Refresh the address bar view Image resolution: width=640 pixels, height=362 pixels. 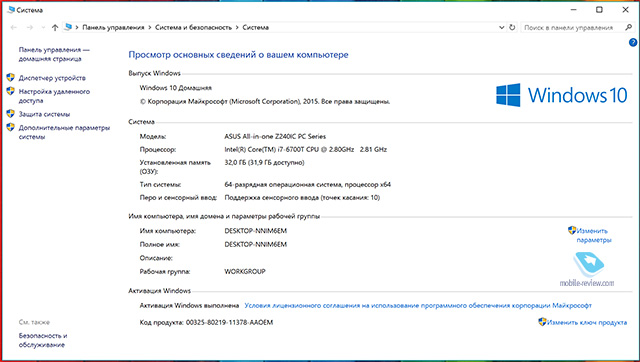coord(512,27)
